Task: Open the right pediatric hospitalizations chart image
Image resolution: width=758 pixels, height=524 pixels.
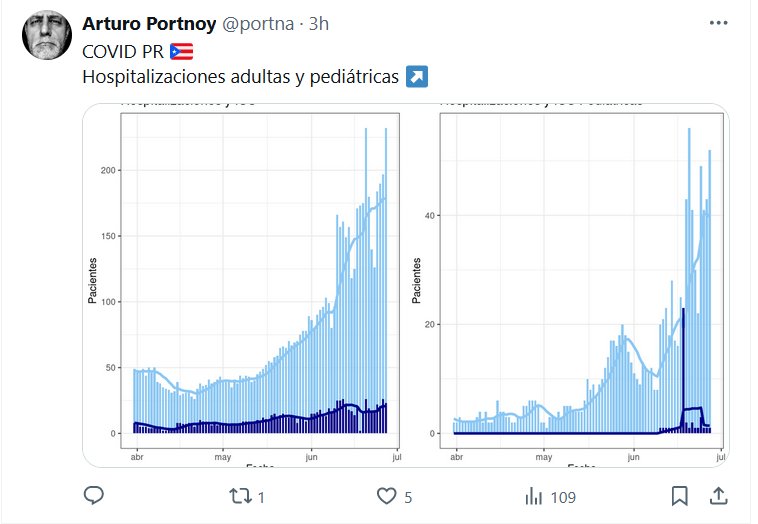Action: click(x=582, y=285)
